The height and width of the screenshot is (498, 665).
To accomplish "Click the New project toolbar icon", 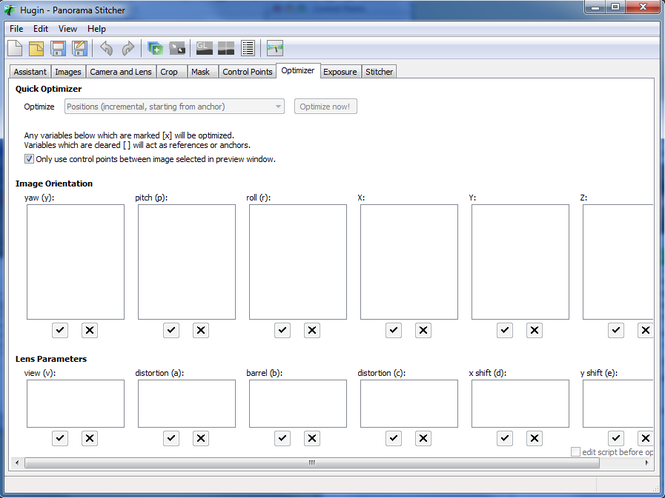I will [x=15, y=48].
